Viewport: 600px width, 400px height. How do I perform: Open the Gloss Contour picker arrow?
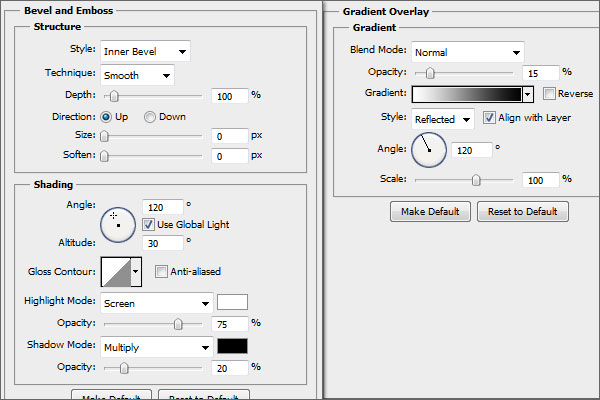point(136,270)
